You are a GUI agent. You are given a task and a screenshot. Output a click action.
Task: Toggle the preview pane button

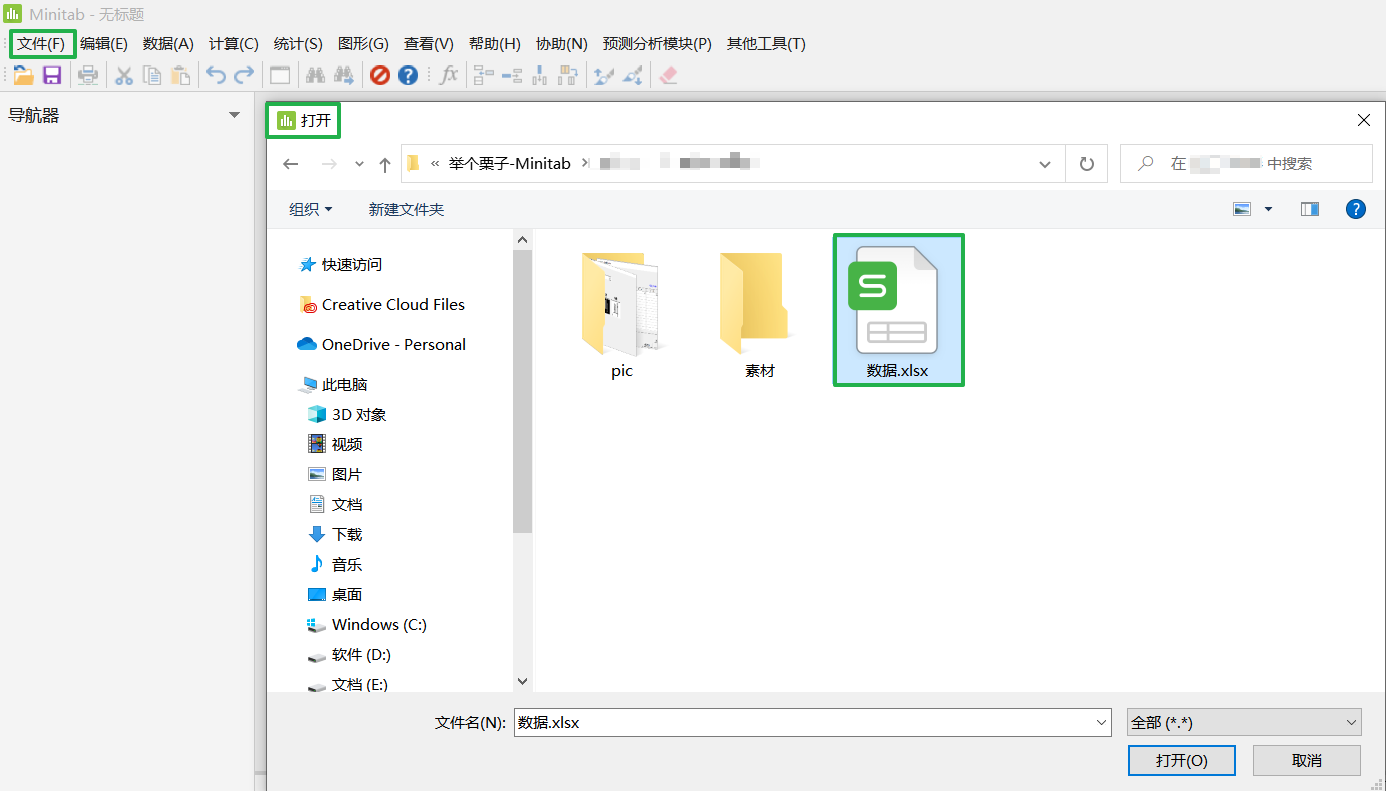pyautogui.click(x=1309, y=209)
